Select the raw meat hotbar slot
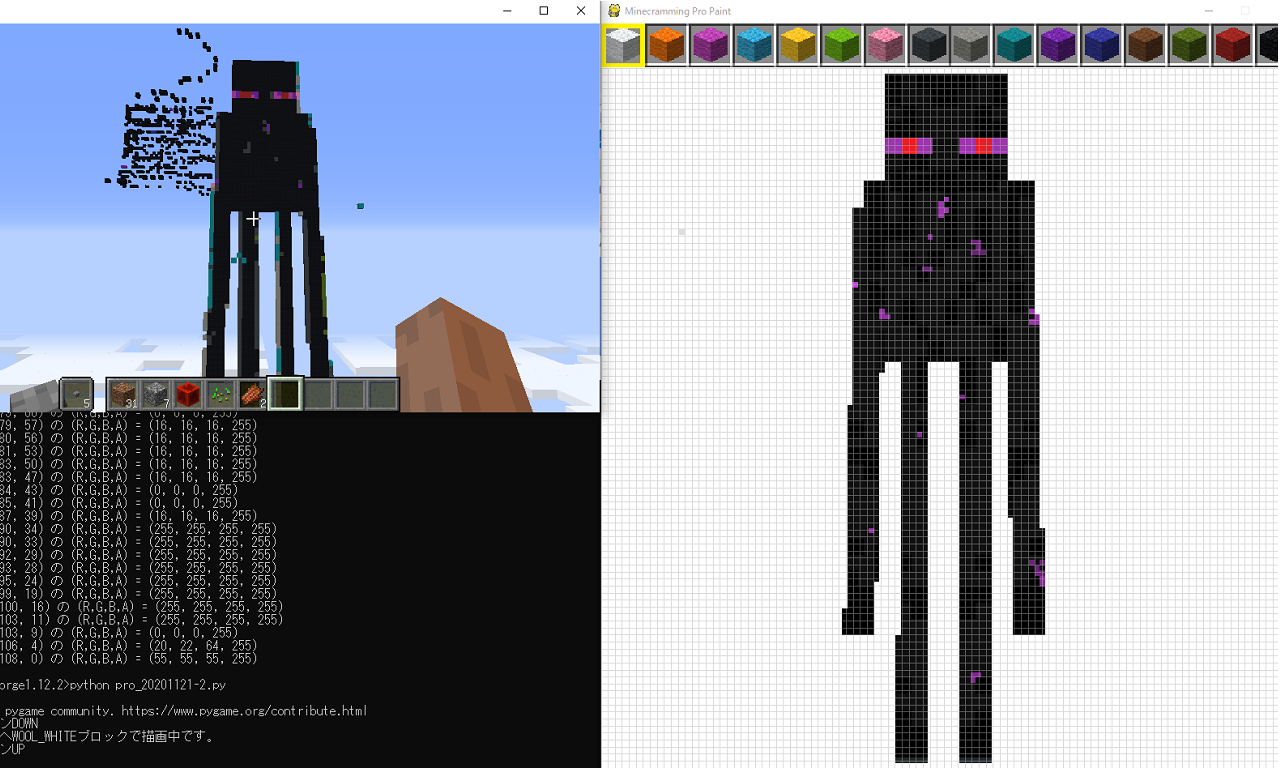Screen dimensions: 1280x768 pyautogui.click(x=253, y=394)
